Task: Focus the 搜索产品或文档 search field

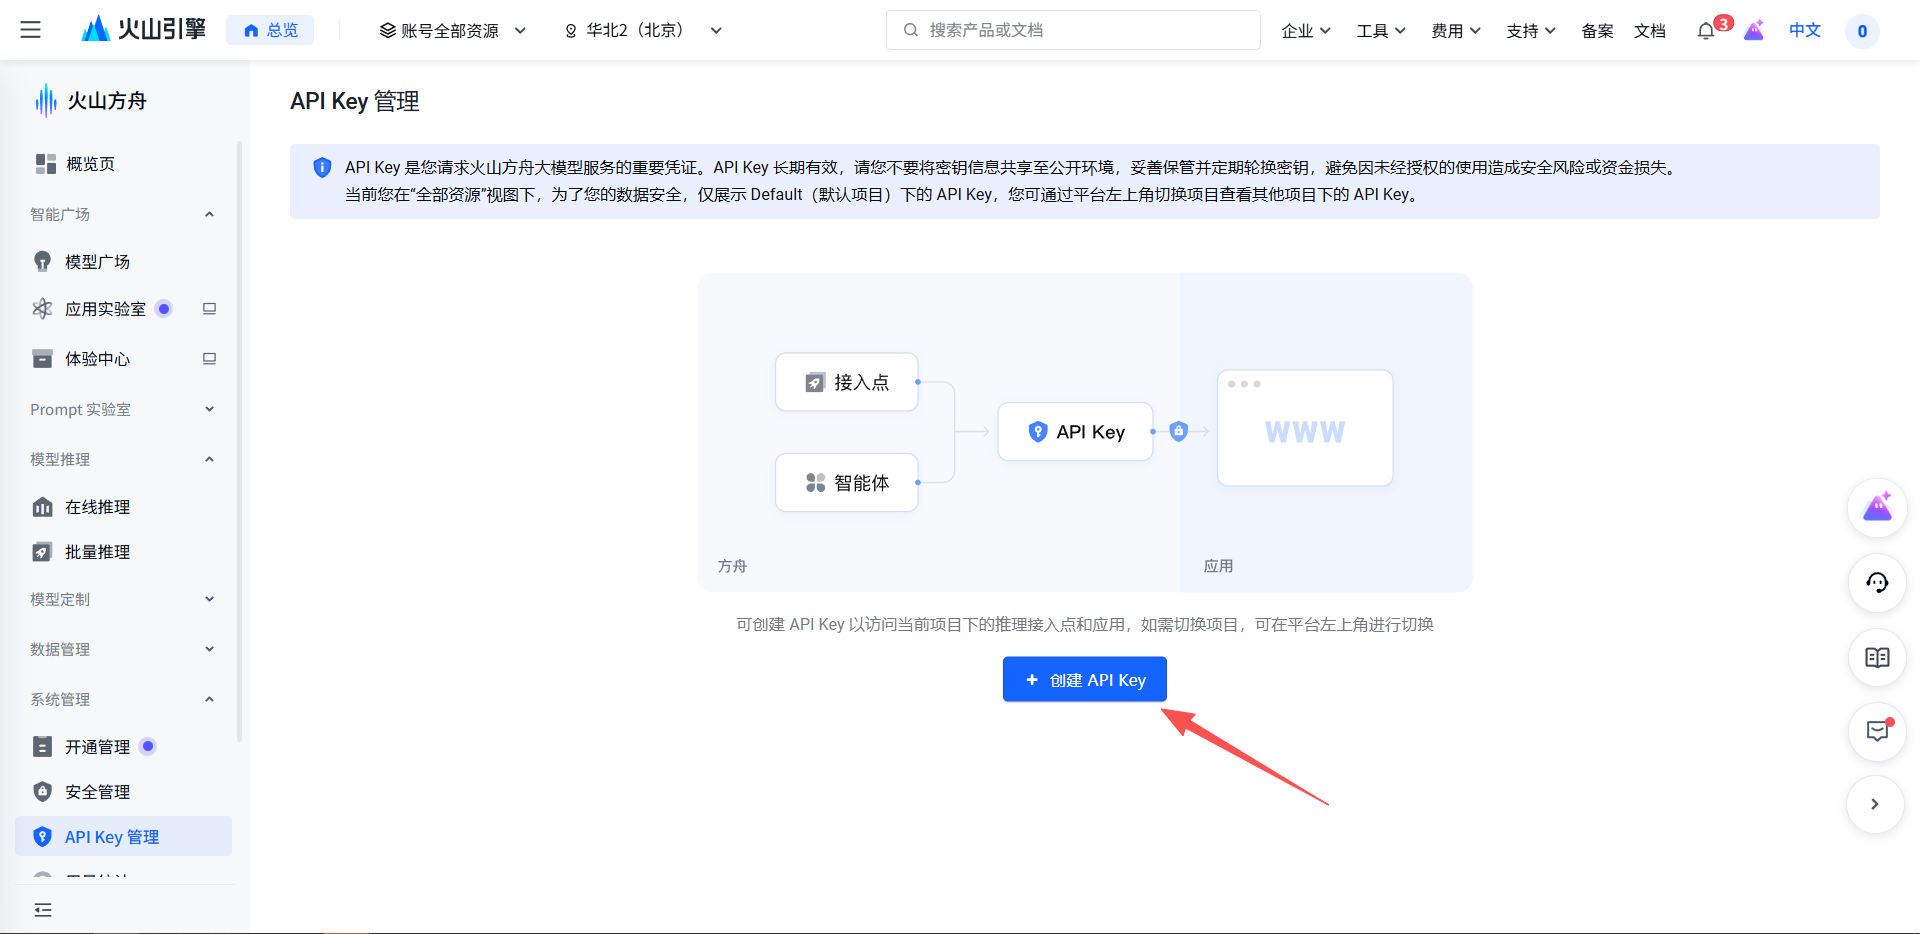Action: pyautogui.click(x=1073, y=30)
